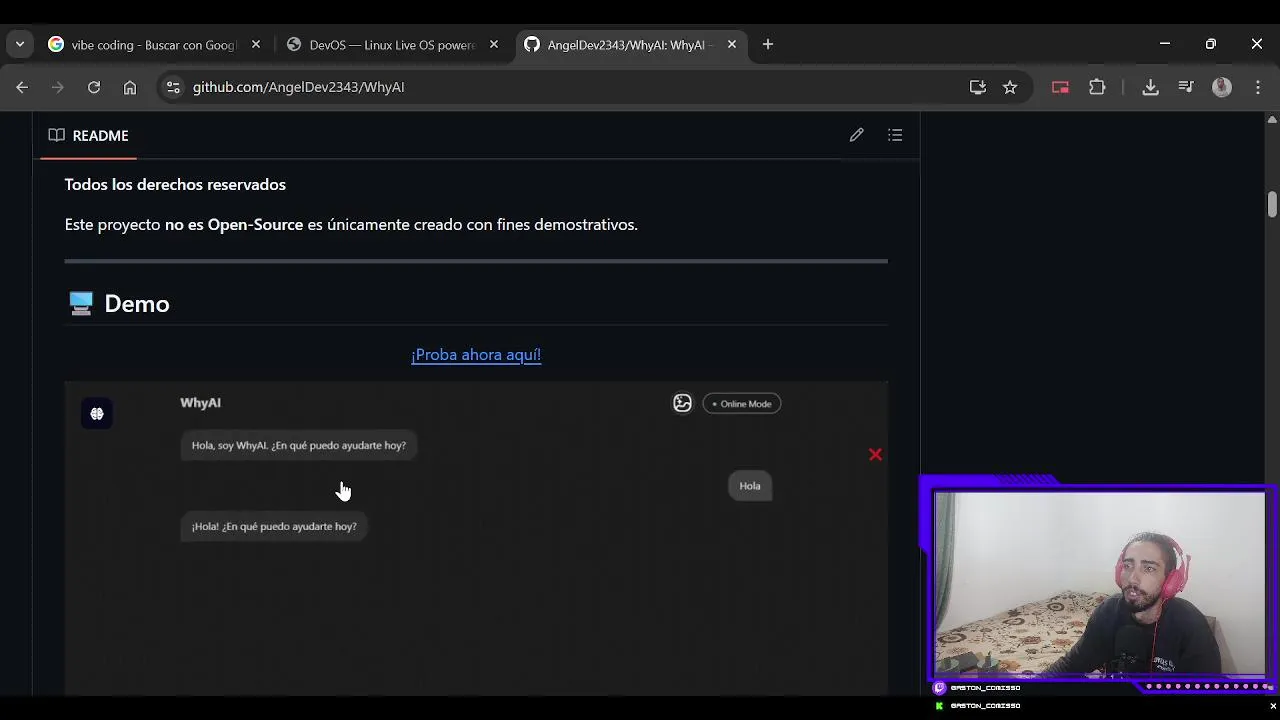Open the README outline list
This screenshot has width=1280, height=720.
pos(895,135)
